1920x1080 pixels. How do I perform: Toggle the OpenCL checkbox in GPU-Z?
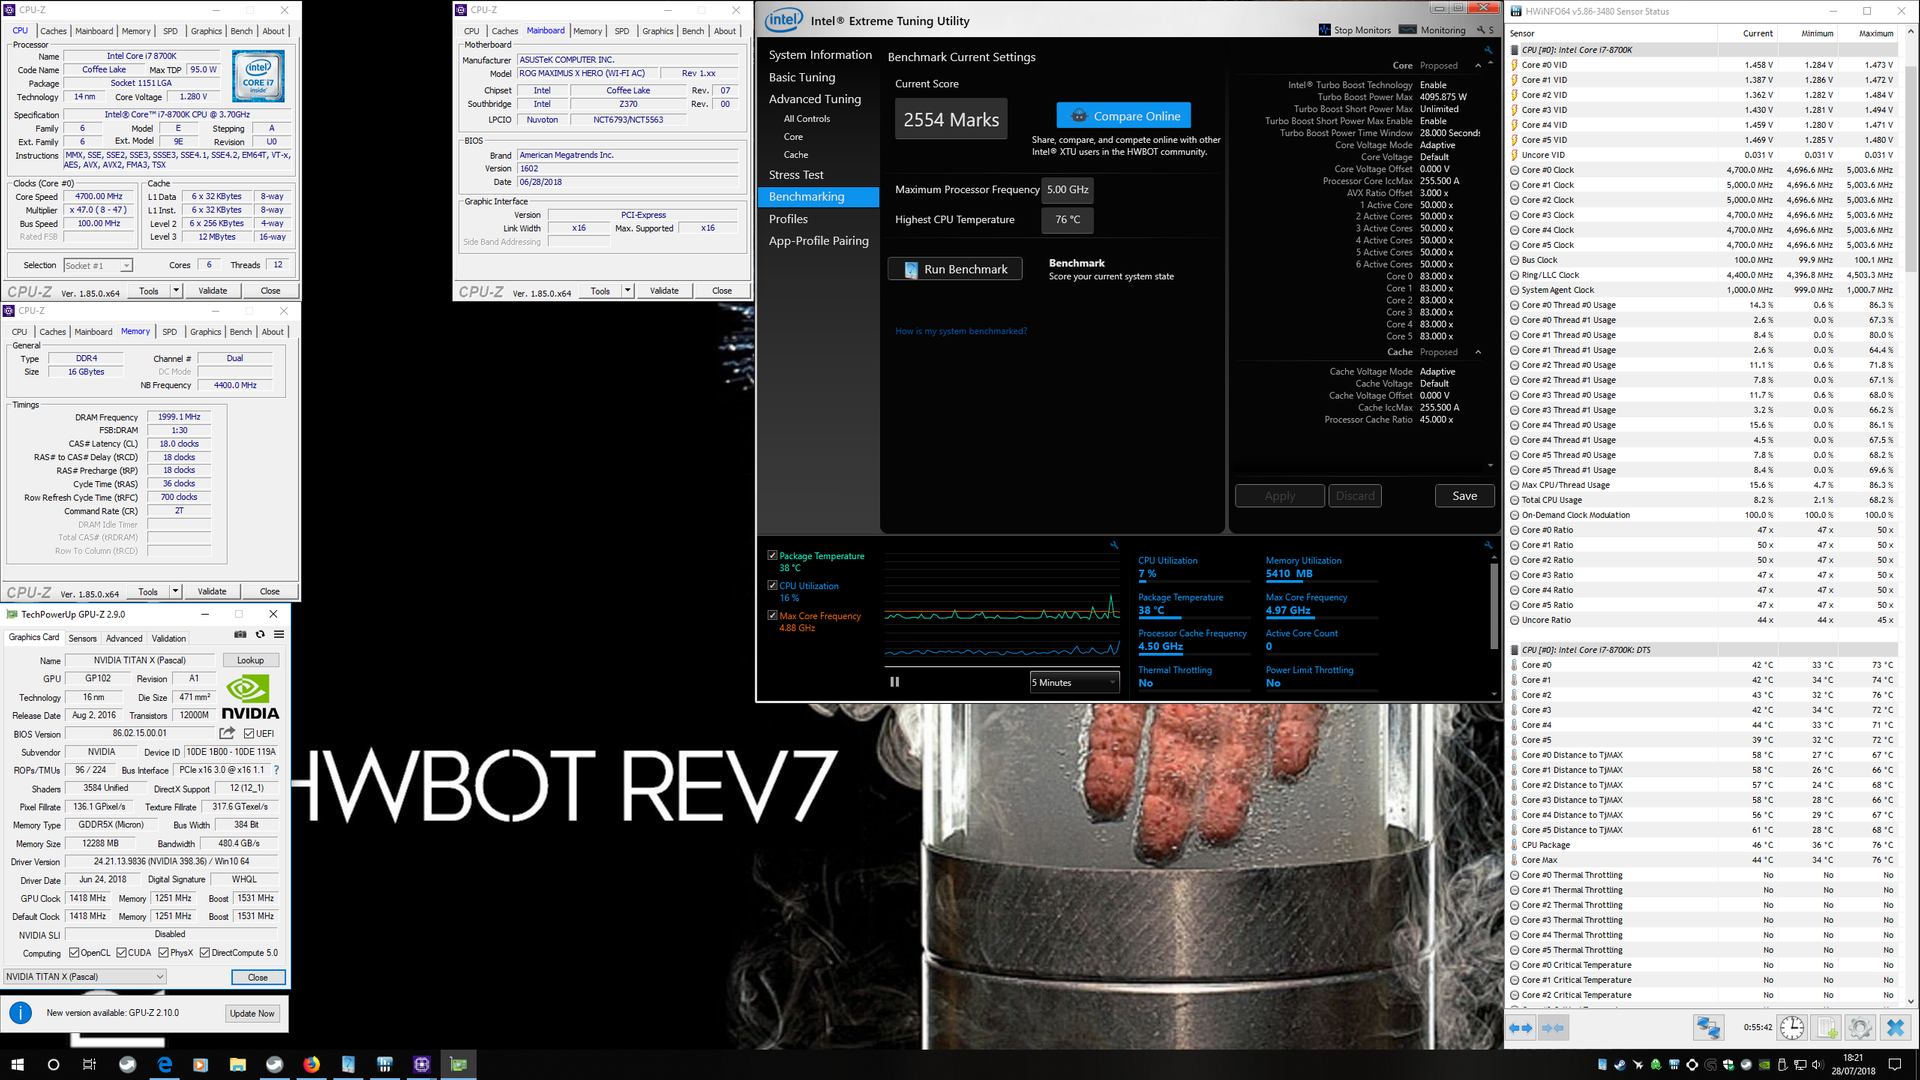click(x=74, y=953)
